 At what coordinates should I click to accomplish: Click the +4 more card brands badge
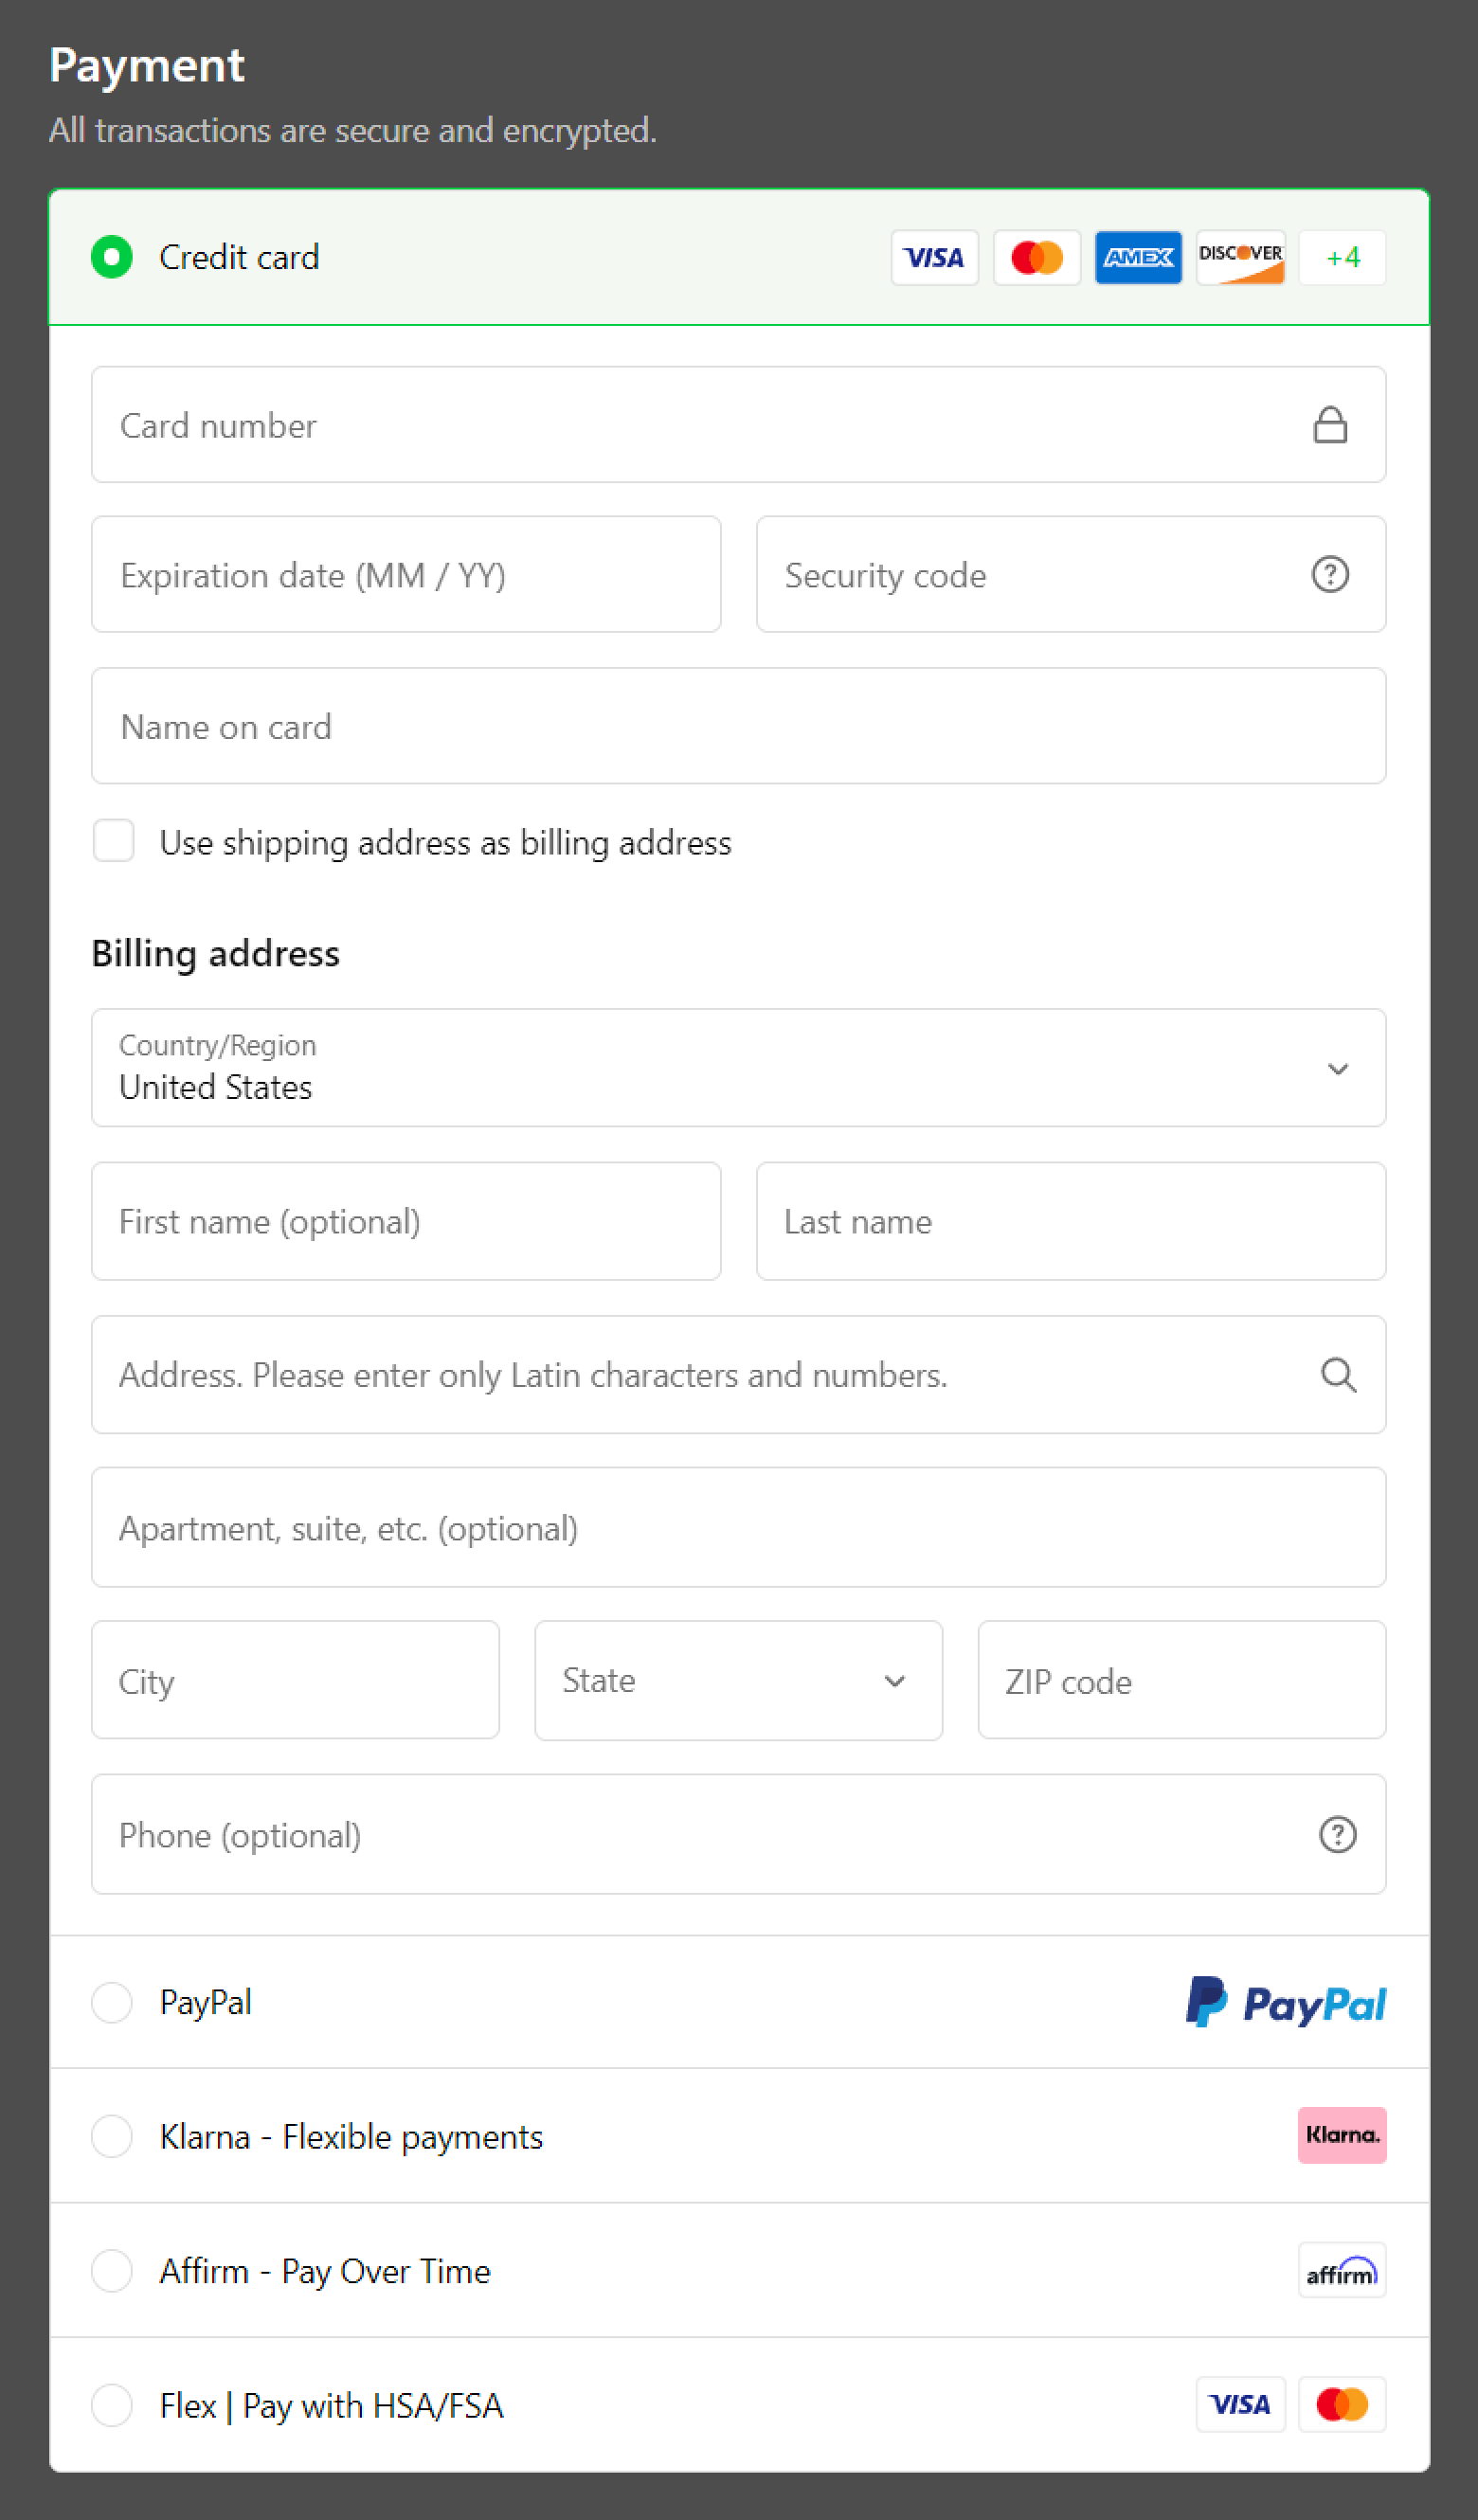tap(1342, 257)
